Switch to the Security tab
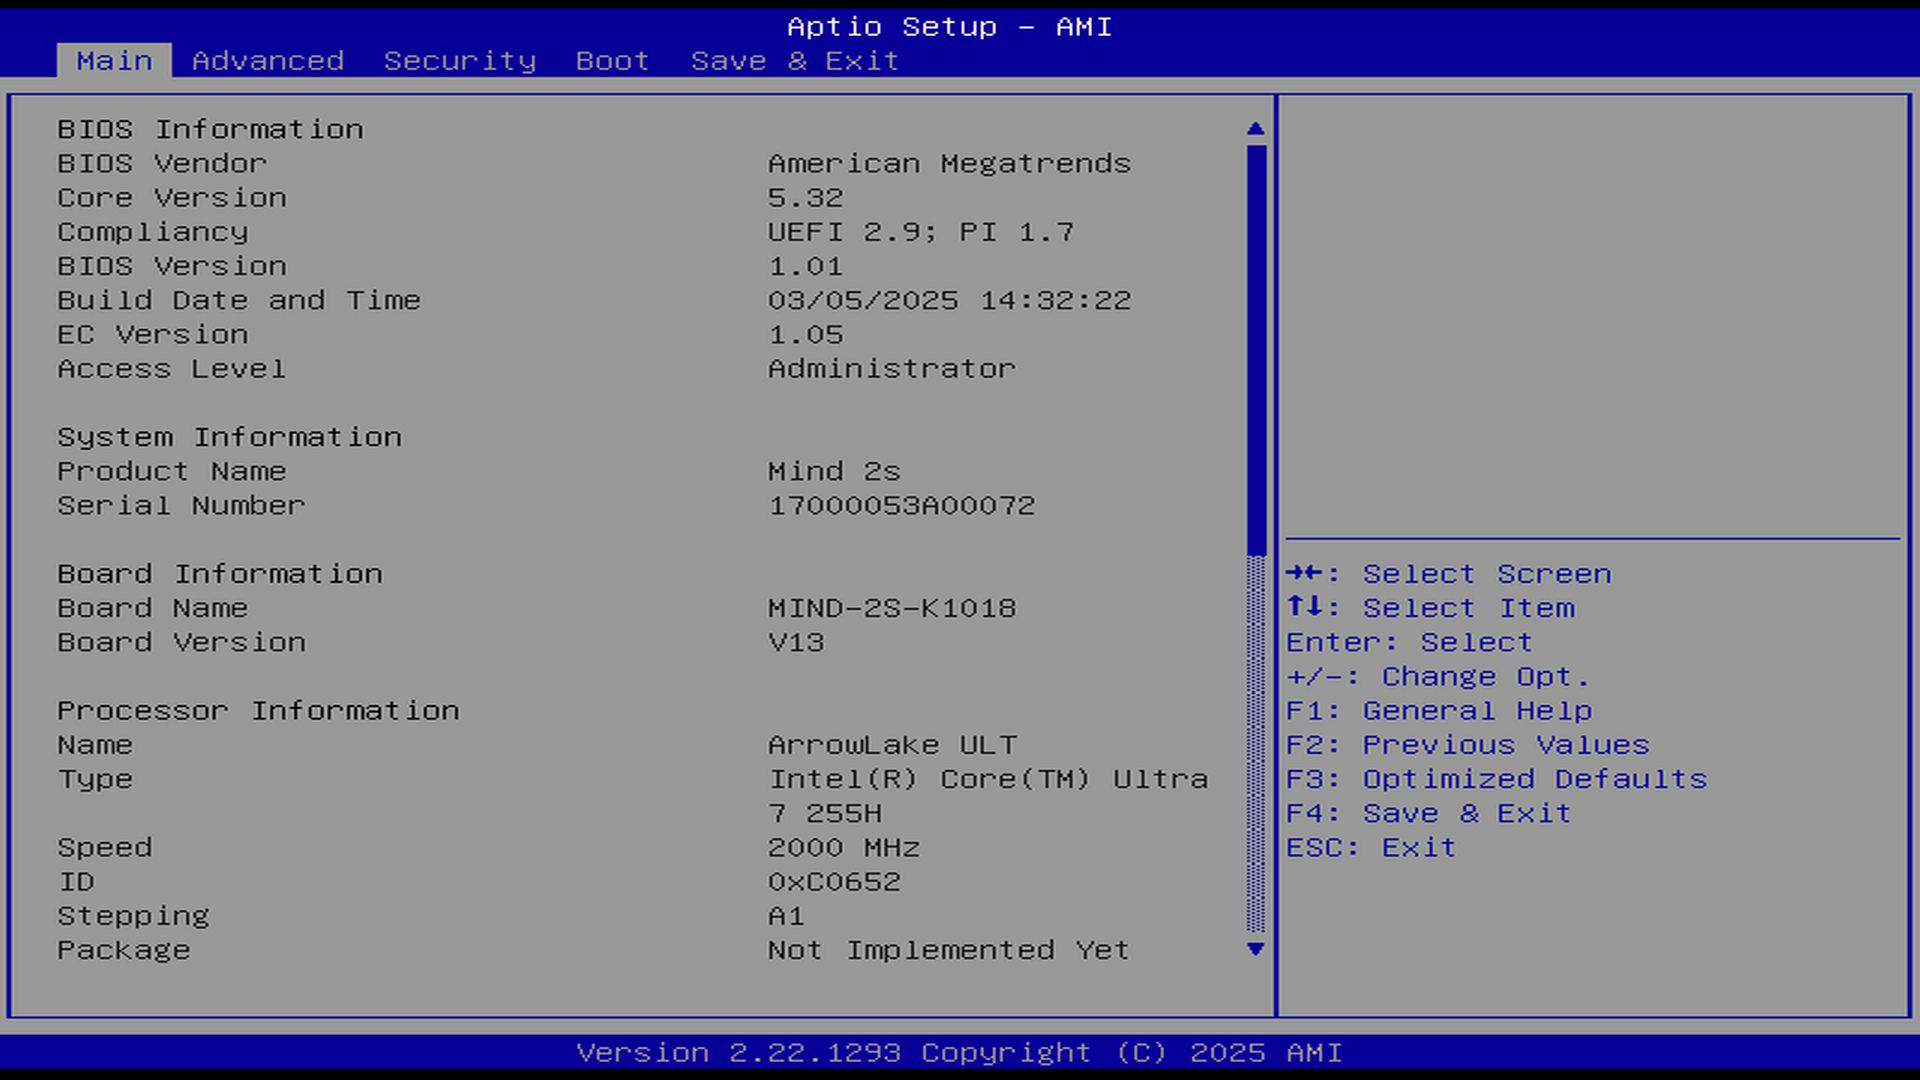 click(460, 61)
